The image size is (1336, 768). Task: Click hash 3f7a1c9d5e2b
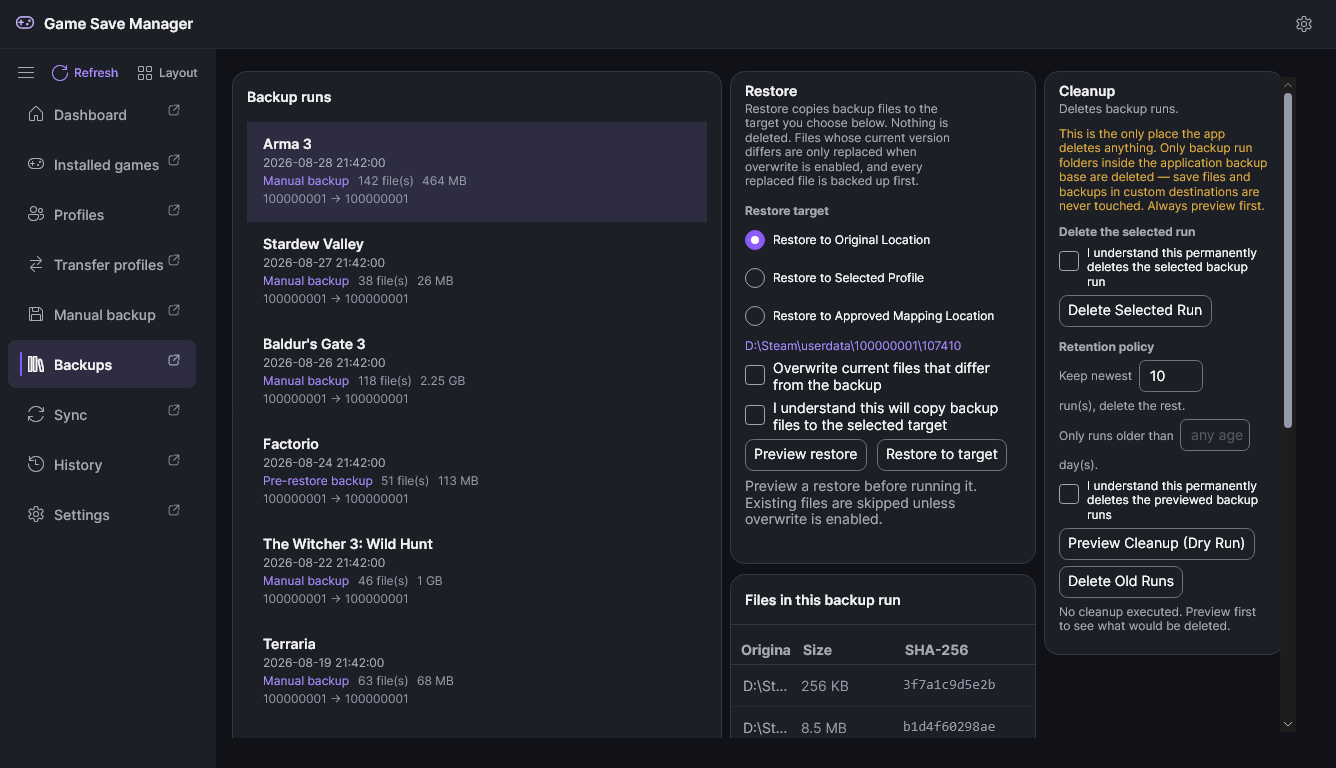[x=949, y=685]
